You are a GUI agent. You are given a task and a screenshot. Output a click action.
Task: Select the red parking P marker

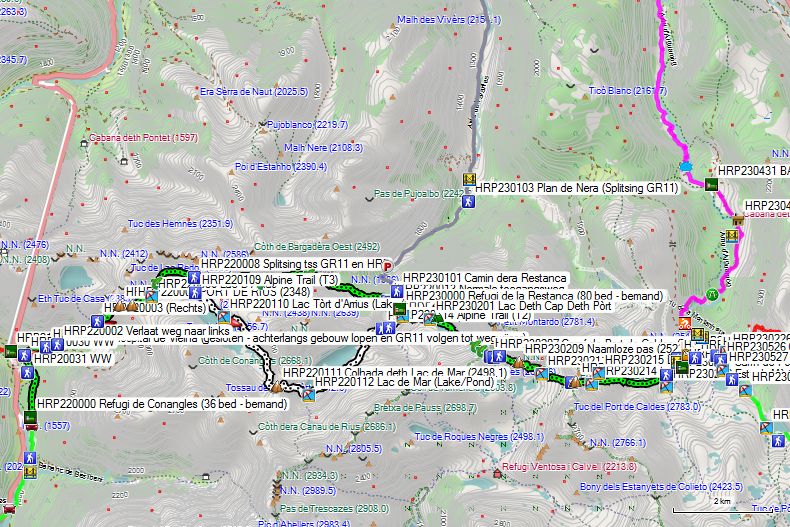[x=387, y=267]
